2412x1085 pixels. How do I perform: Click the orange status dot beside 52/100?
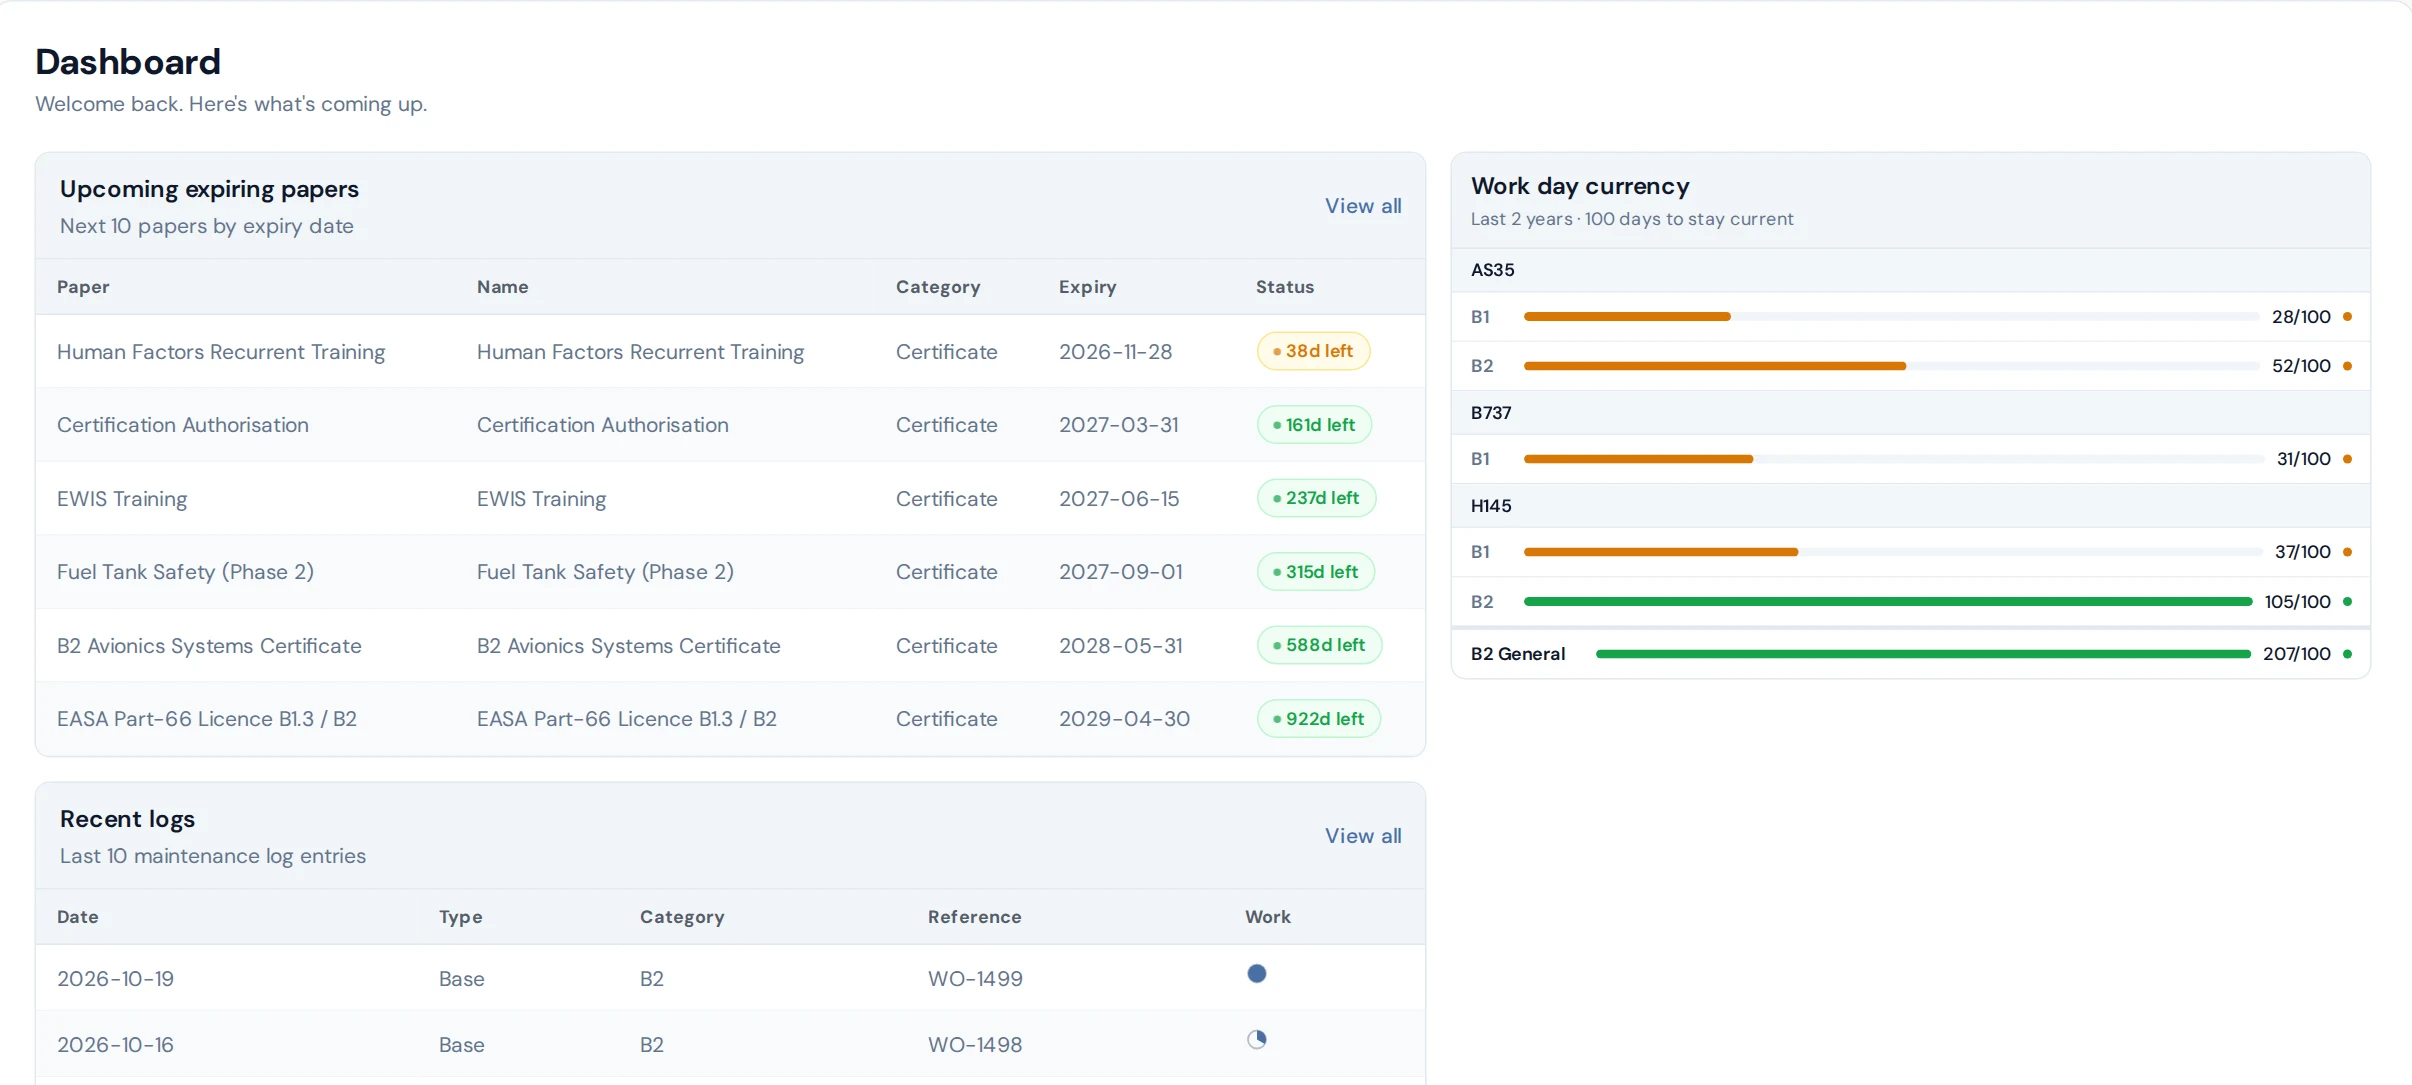pos(2347,366)
